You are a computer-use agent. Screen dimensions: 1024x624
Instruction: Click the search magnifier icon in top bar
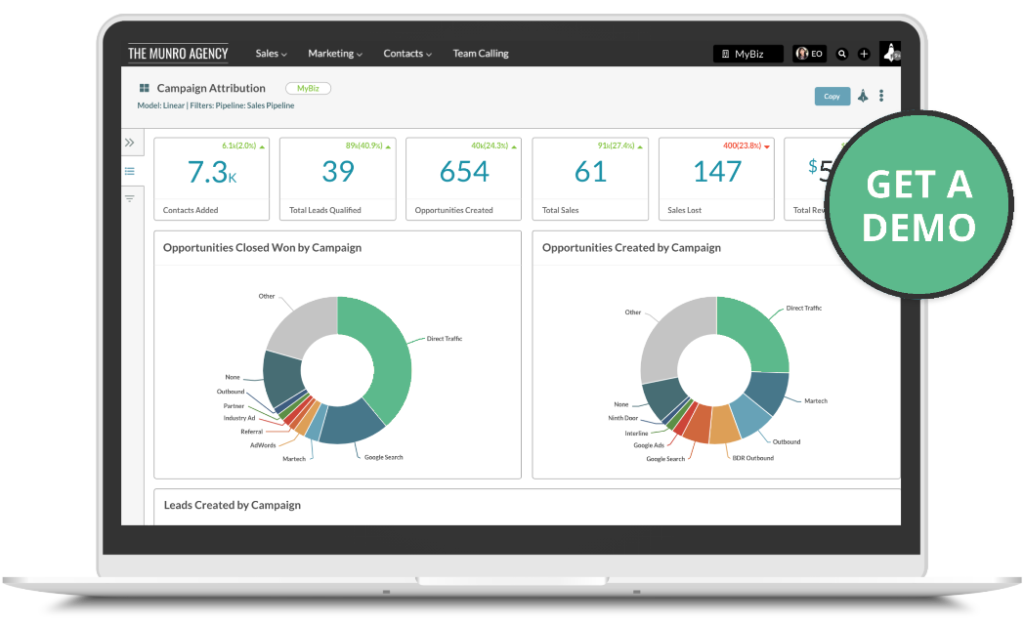[842, 54]
